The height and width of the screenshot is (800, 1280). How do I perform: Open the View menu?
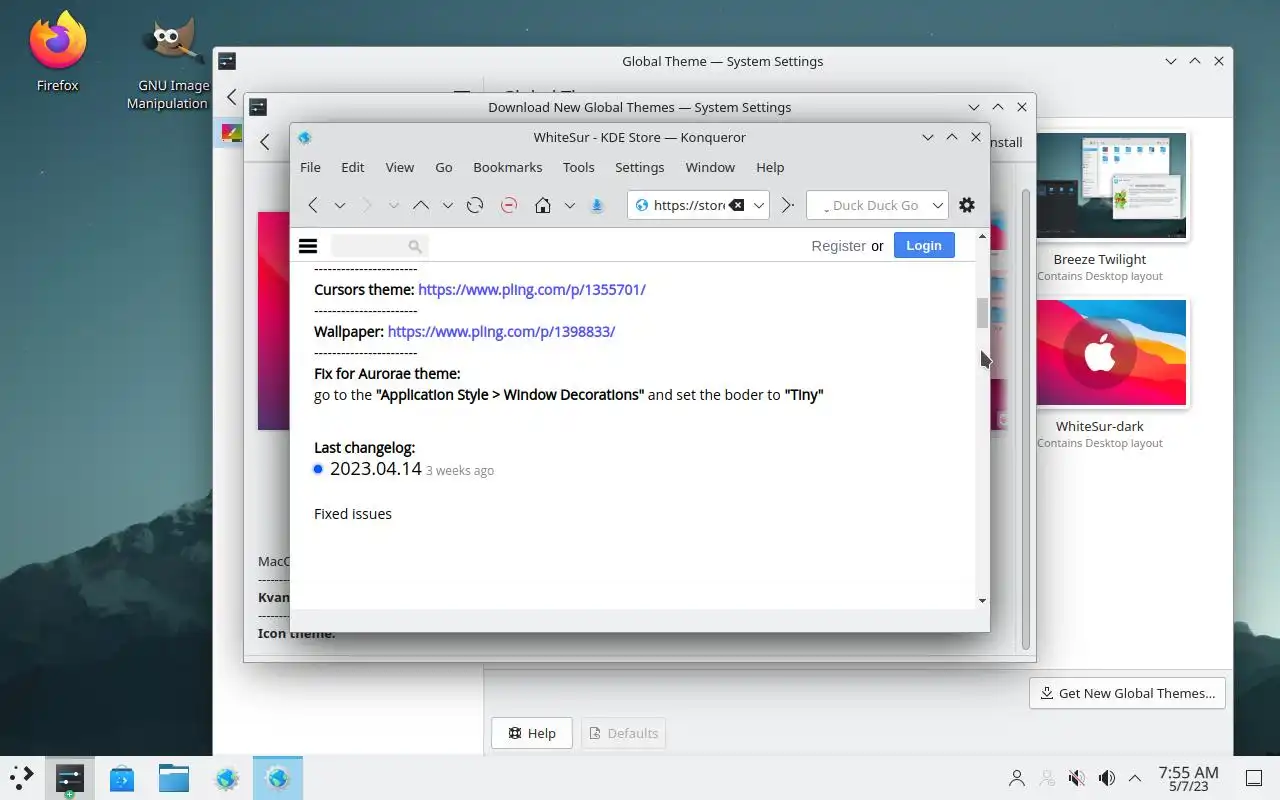pos(400,167)
